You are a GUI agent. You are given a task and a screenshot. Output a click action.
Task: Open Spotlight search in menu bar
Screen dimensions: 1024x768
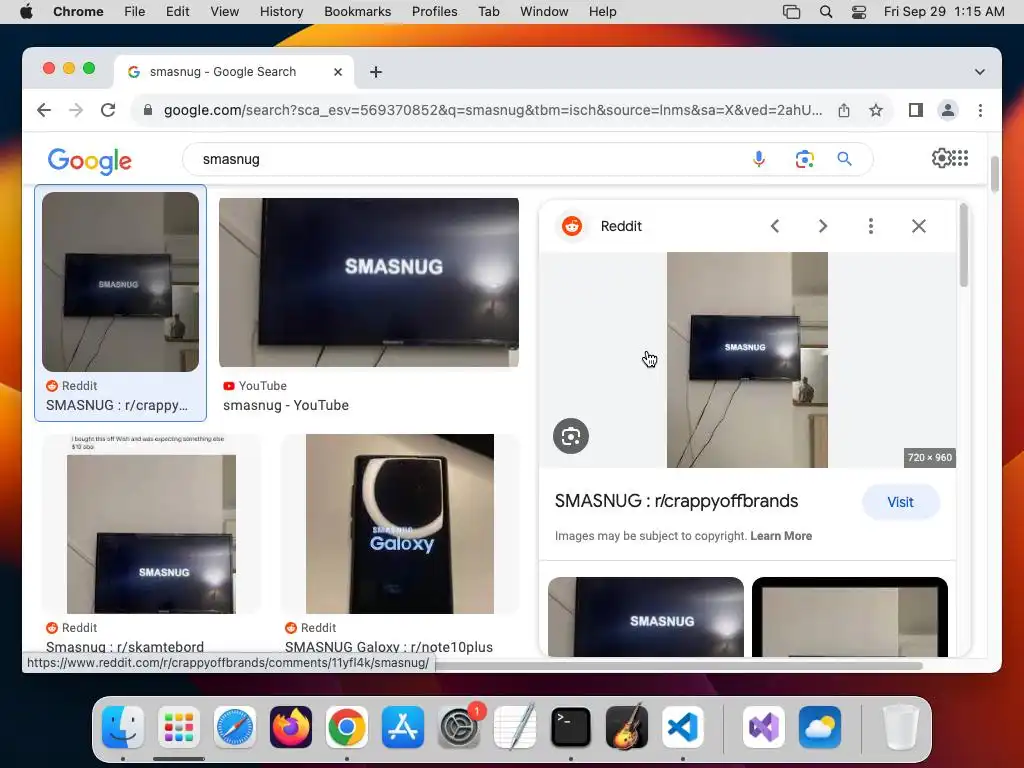coord(825,12)
